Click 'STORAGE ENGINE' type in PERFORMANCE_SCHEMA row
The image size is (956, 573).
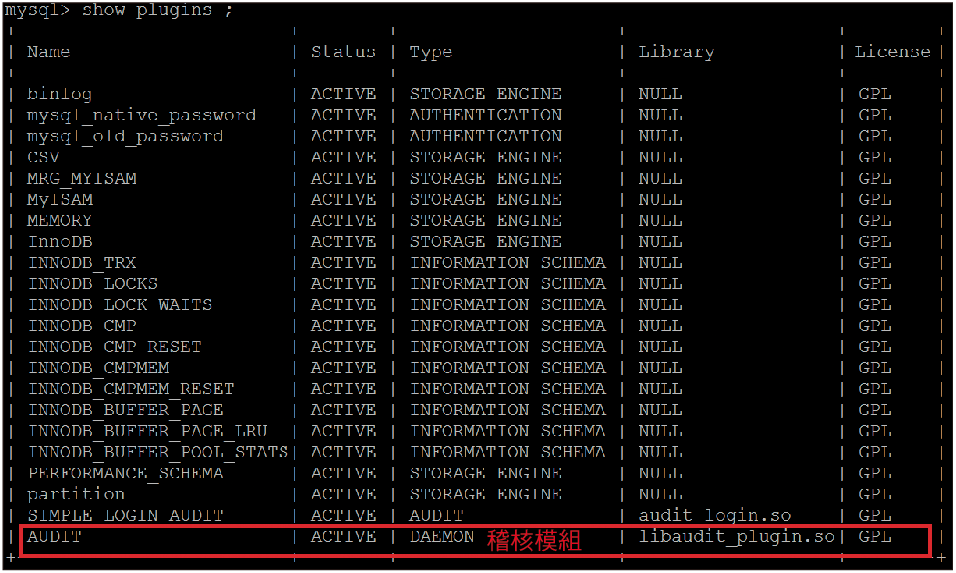click(x=485, y=474)
